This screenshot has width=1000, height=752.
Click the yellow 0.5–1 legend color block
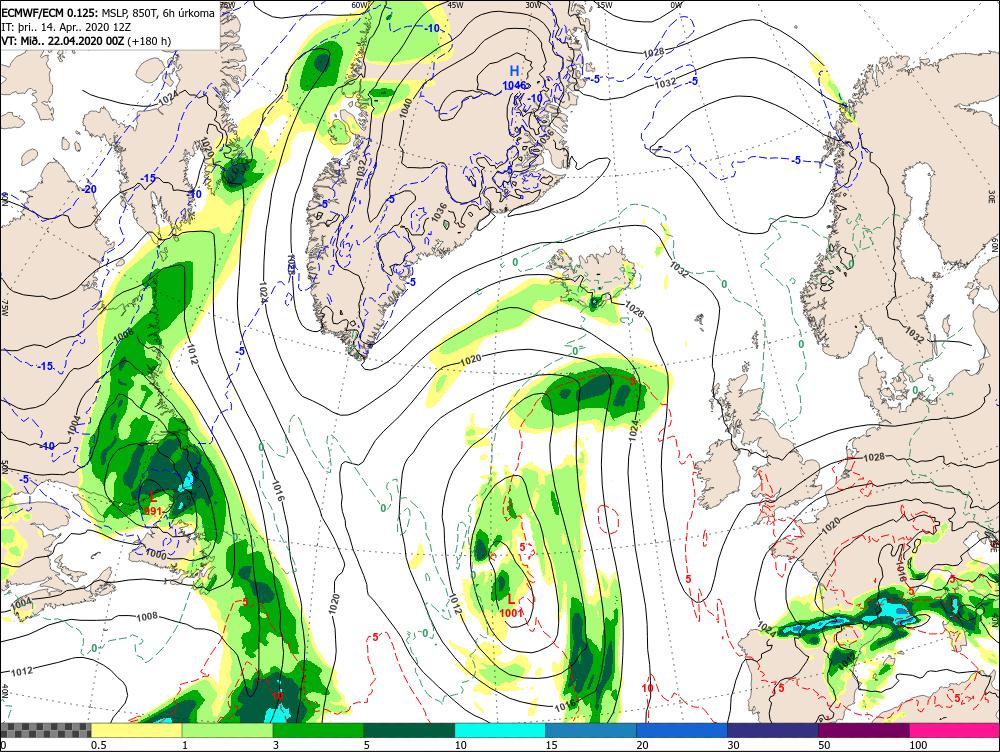(136, 730)
